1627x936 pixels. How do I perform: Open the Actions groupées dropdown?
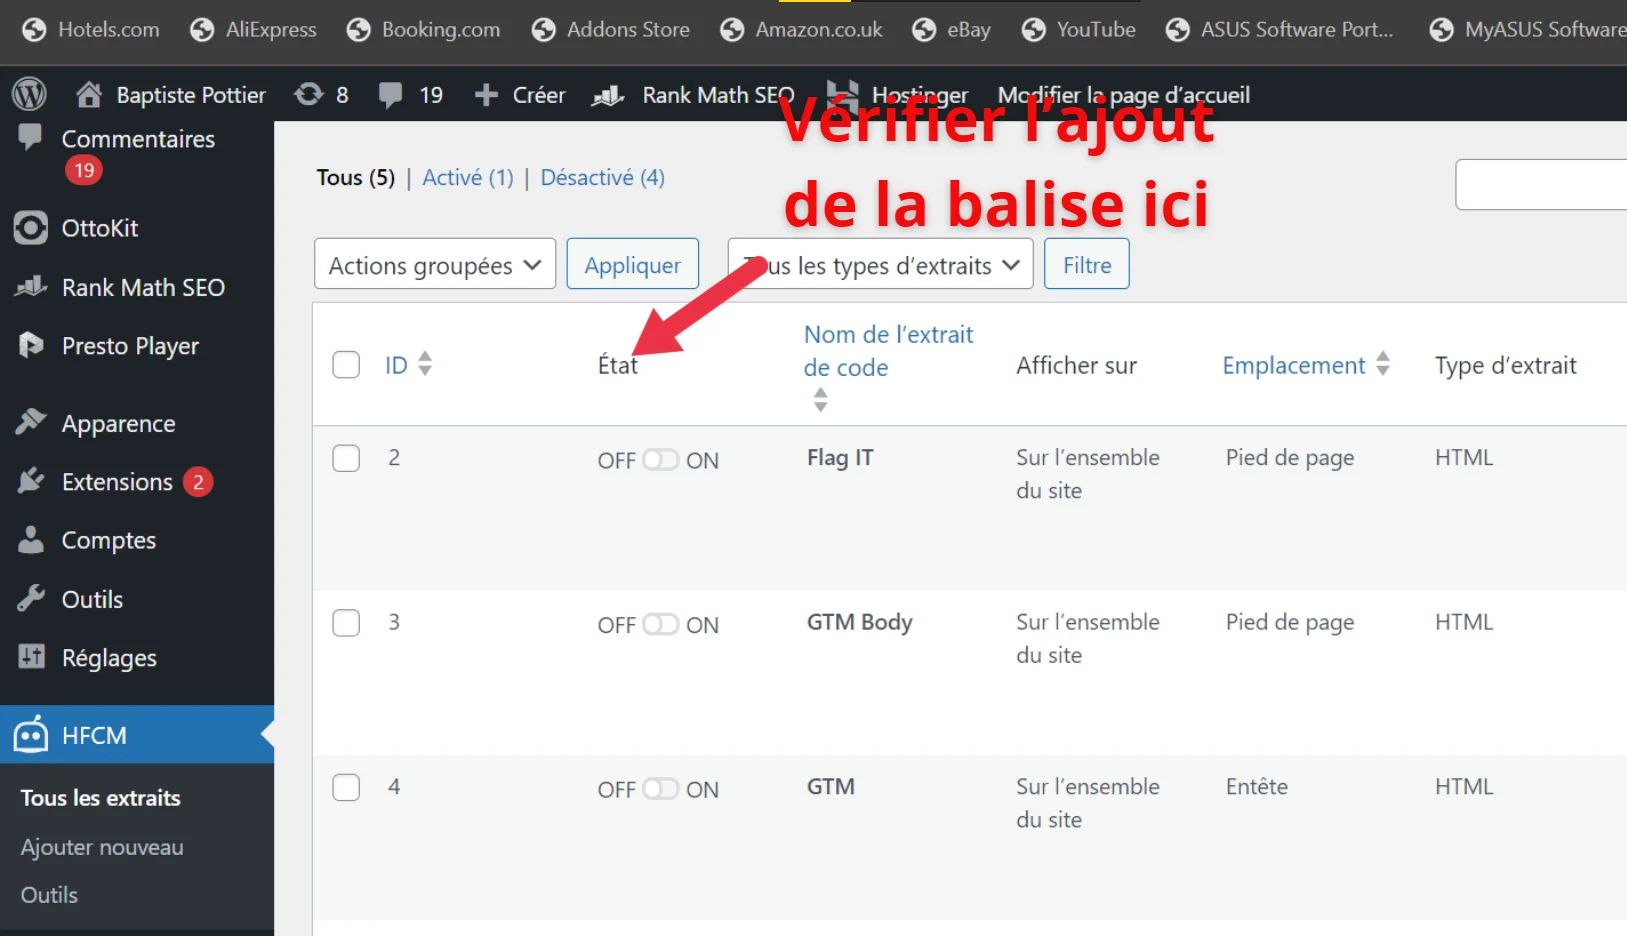click(x=434, y=264)
